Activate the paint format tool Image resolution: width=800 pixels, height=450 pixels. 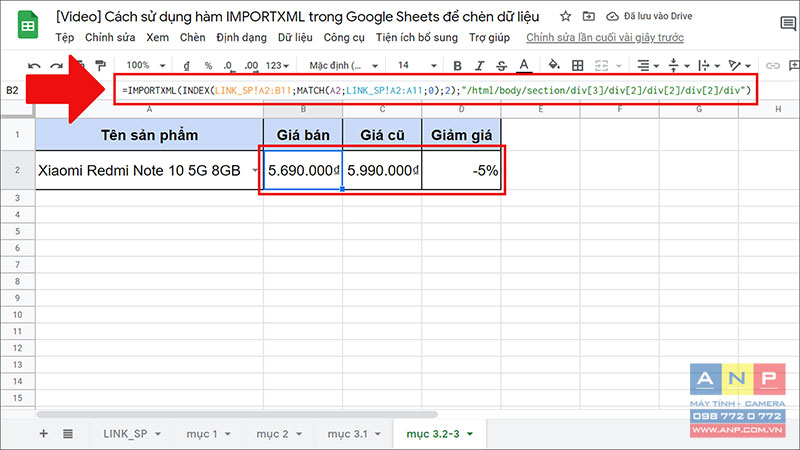click(x=101, y=65)
